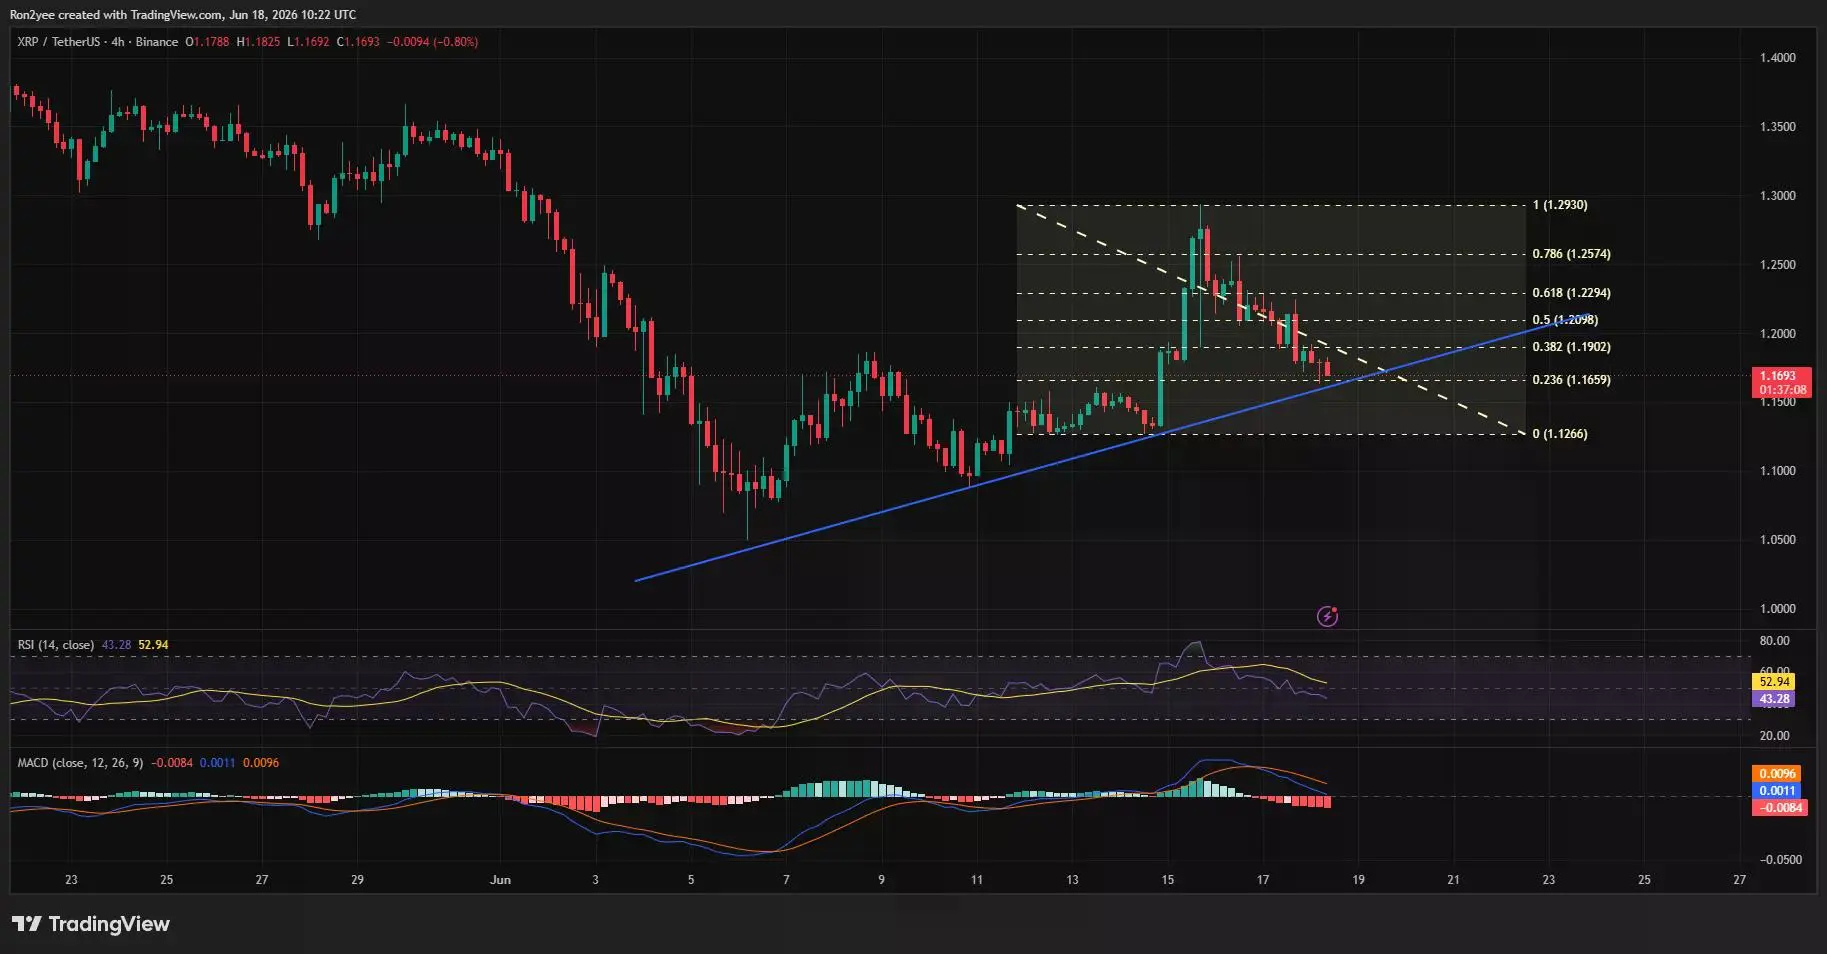Select the Fibonacci 0 (1.1266) label
1827x954 pixels.
tap(1560, 434)
